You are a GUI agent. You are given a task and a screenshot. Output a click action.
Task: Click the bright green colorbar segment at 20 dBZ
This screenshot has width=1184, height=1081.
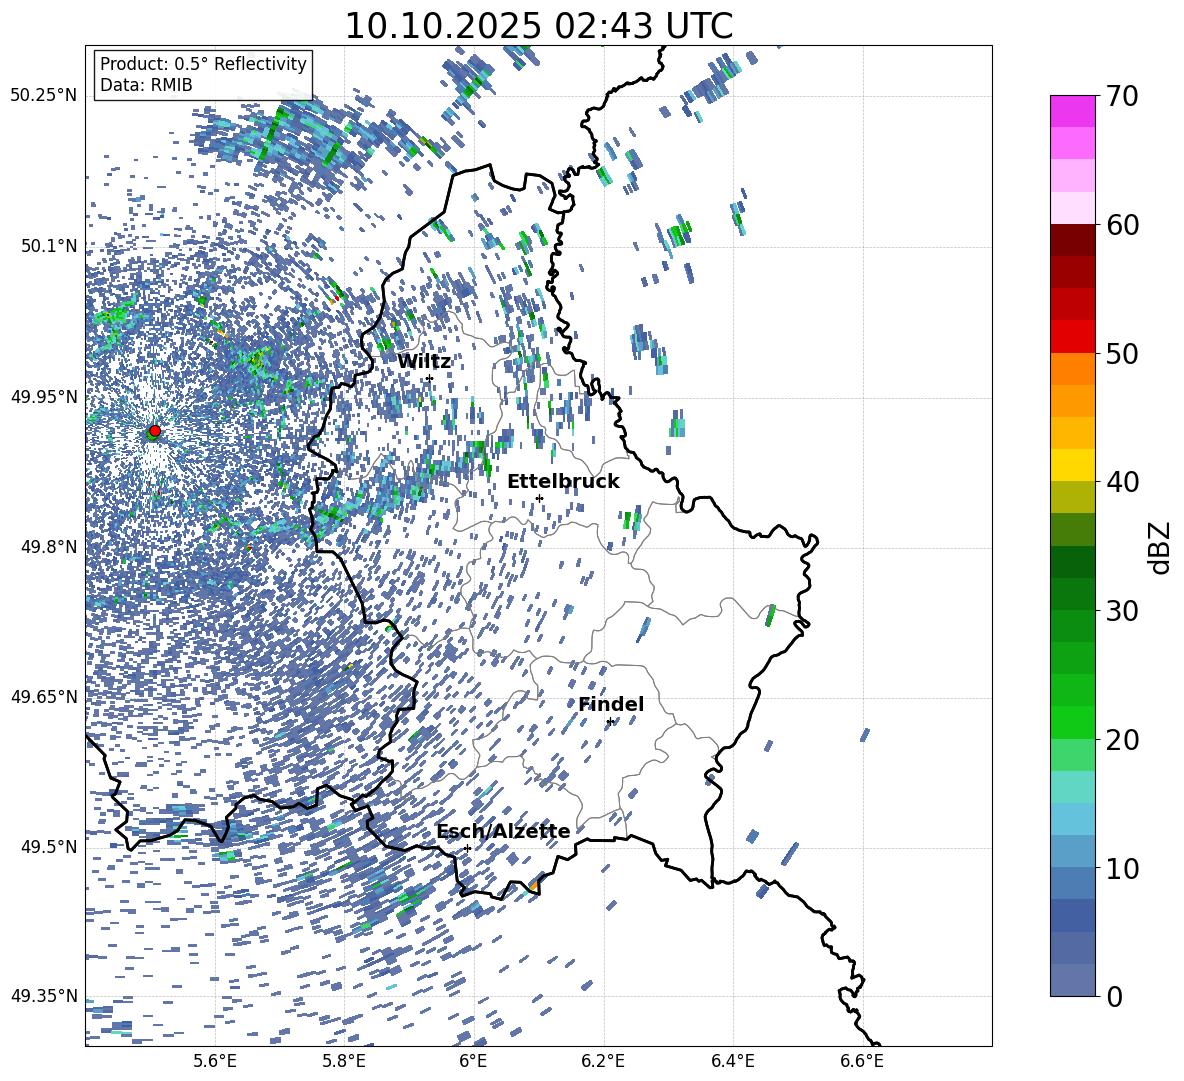[x=1072, y=722]
